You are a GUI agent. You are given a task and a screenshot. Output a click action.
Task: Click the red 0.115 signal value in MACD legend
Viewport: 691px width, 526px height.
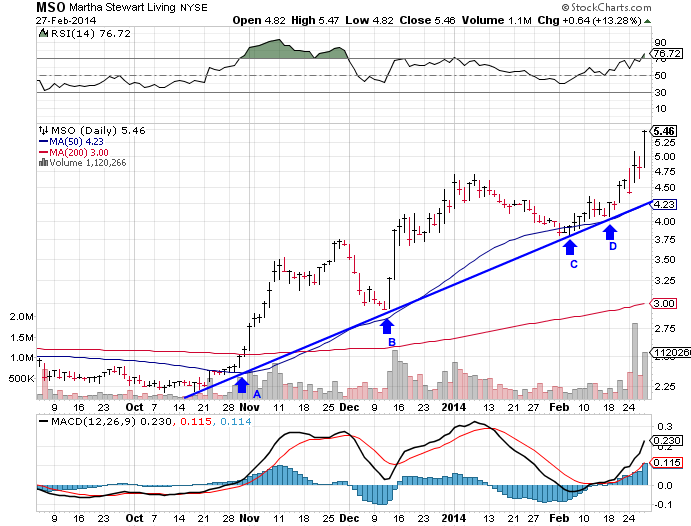pyautogui.click(x=196, y=422)
